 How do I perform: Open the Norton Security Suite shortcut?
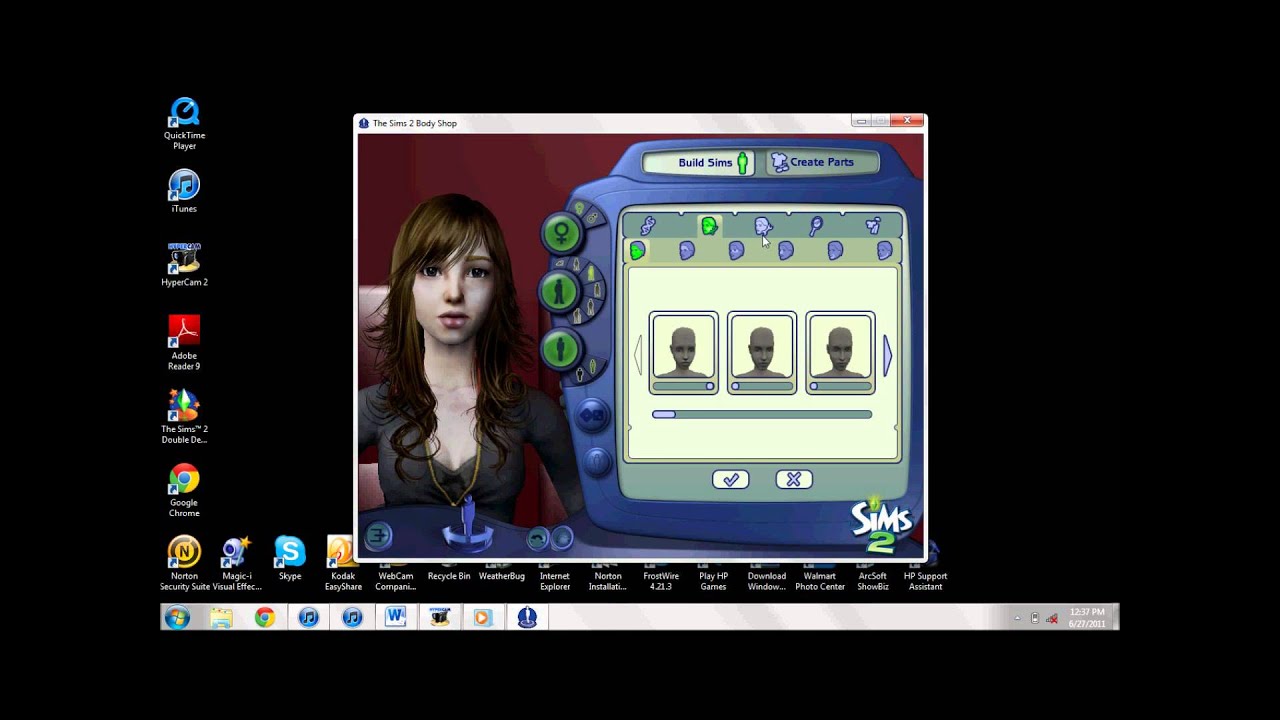184,563
